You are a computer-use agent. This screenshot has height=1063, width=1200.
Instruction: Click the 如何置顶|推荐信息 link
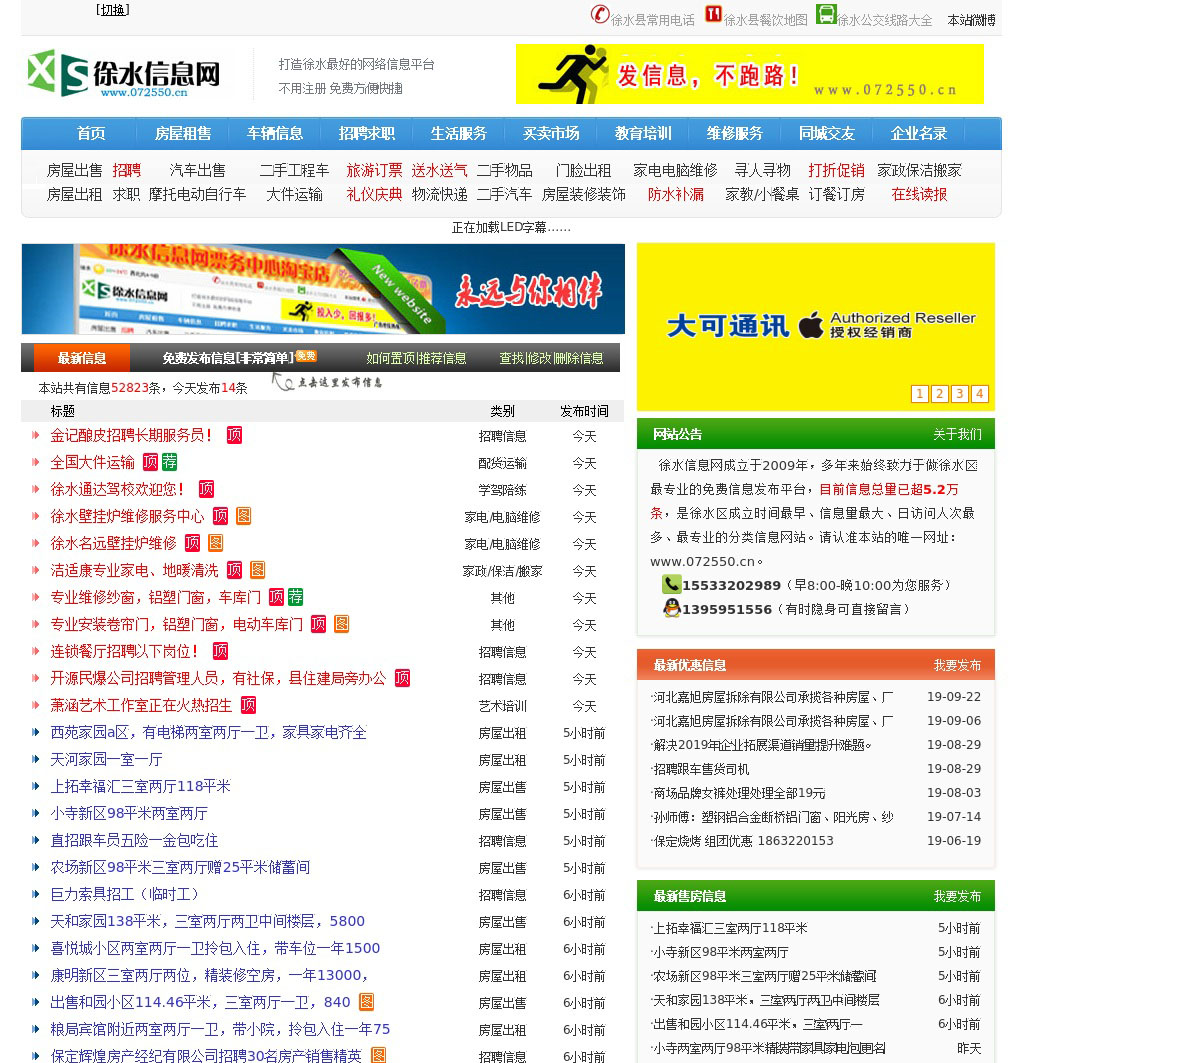[416, 358]
